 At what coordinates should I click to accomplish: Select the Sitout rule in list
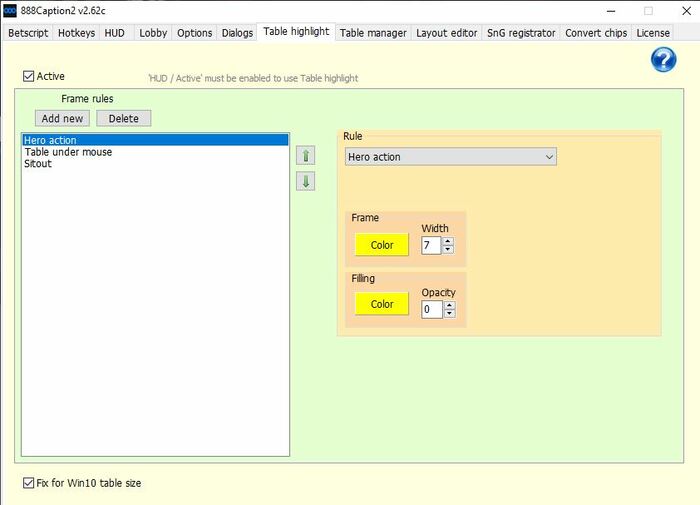(x=155, y=163)
